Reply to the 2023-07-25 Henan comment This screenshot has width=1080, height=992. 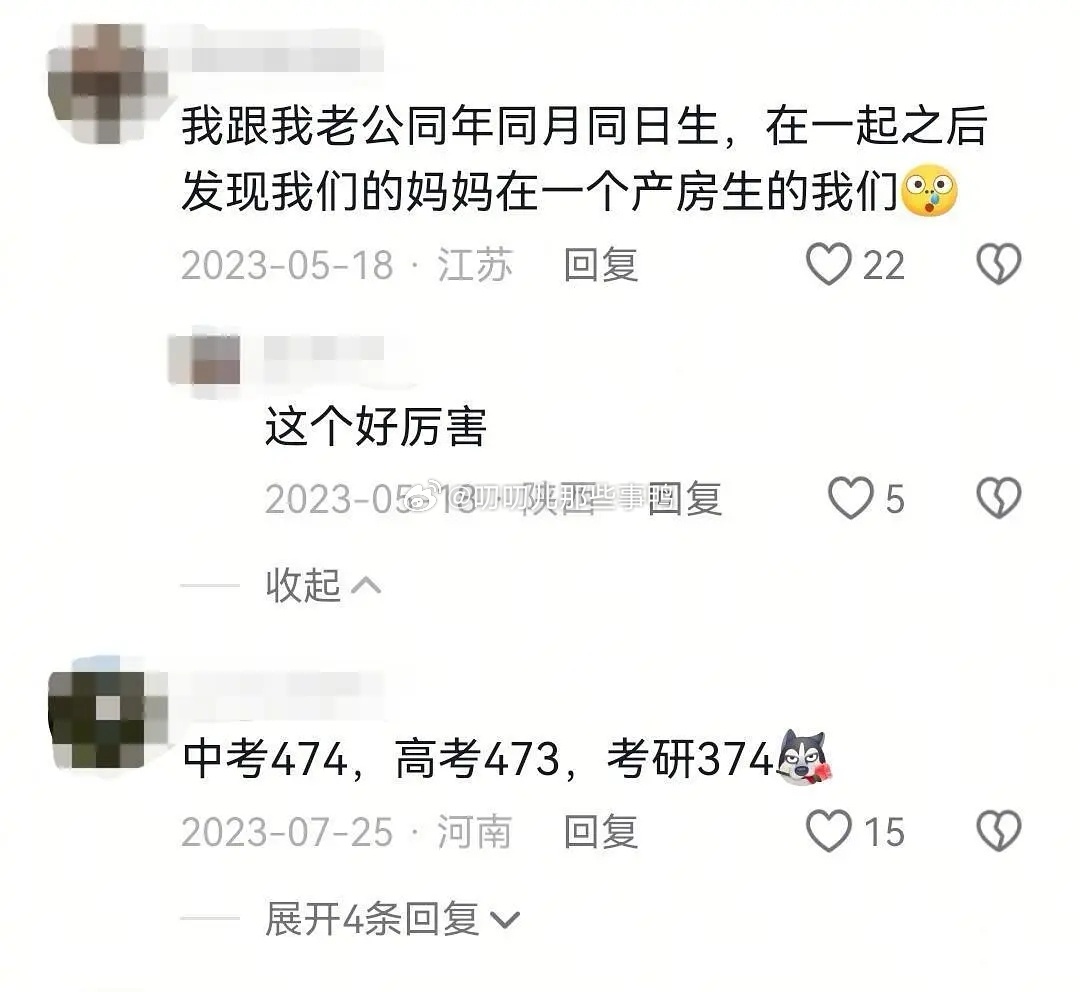click(x=601, y=831)
